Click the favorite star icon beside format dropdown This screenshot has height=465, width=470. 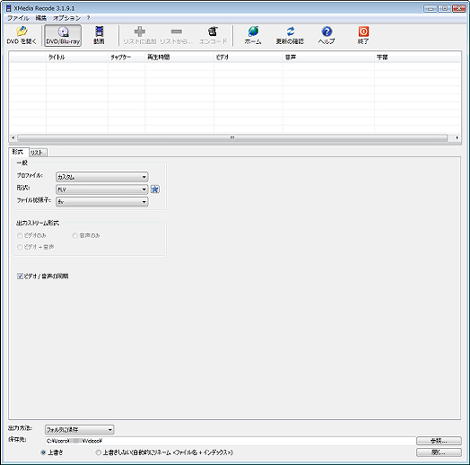pos(155,189)
